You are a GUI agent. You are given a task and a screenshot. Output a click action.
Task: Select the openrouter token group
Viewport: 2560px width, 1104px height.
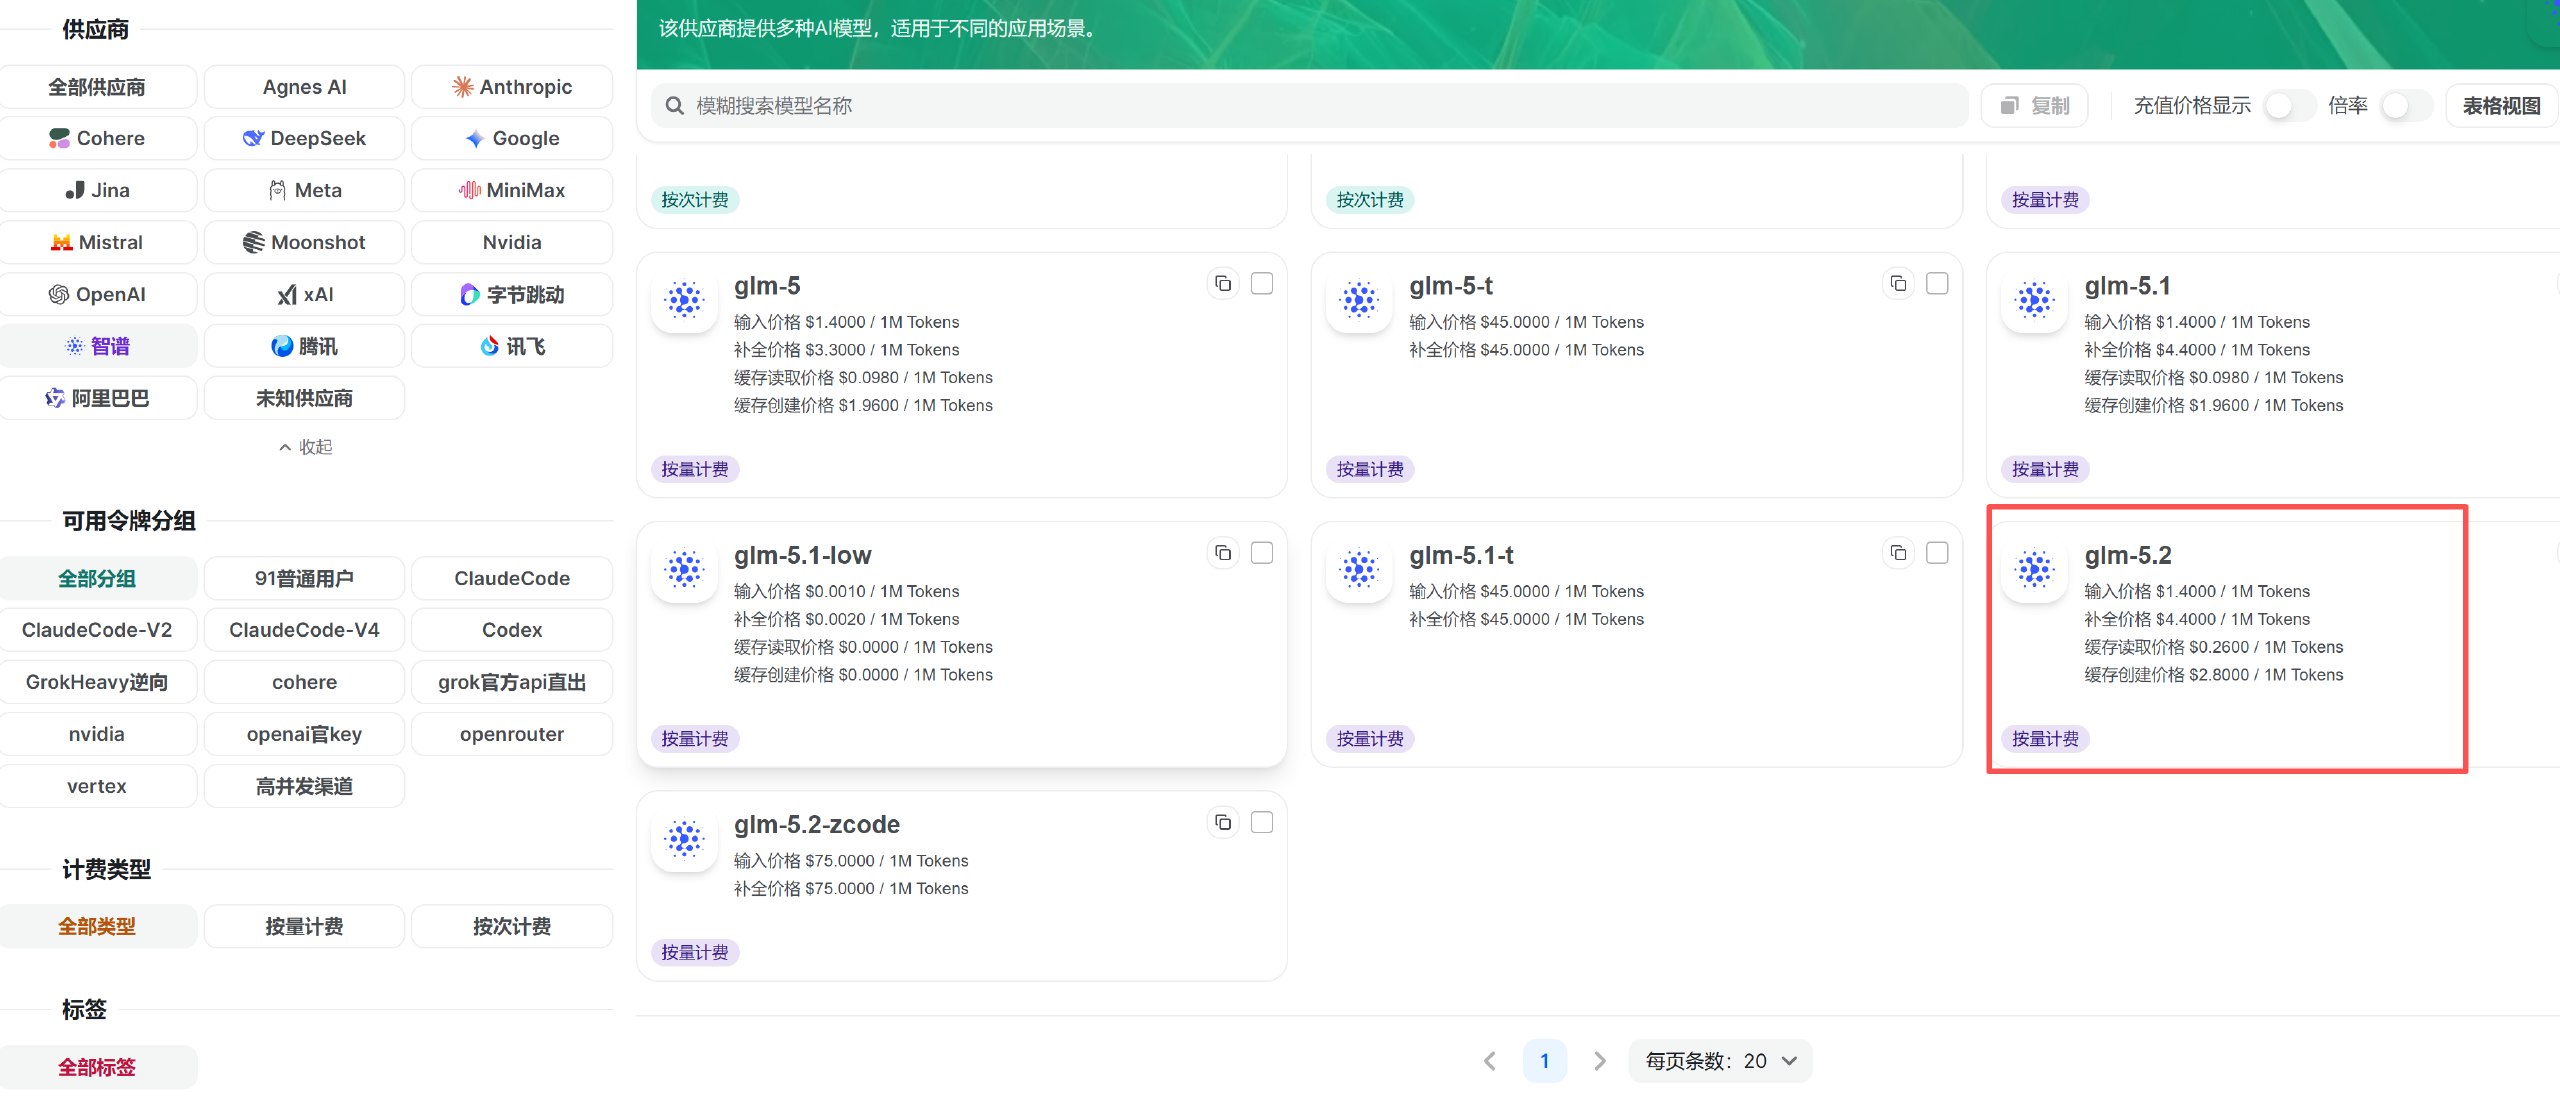512,734
